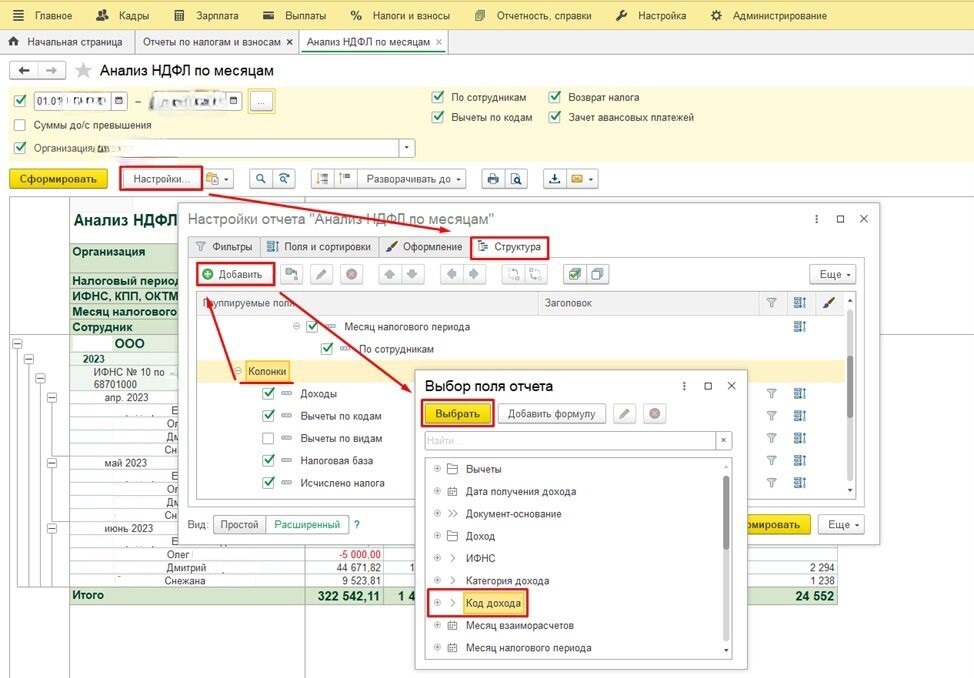This screenshot has height=678, width=974.
Task: Select the Дата получения дохода field
Action: click(521, 491)
